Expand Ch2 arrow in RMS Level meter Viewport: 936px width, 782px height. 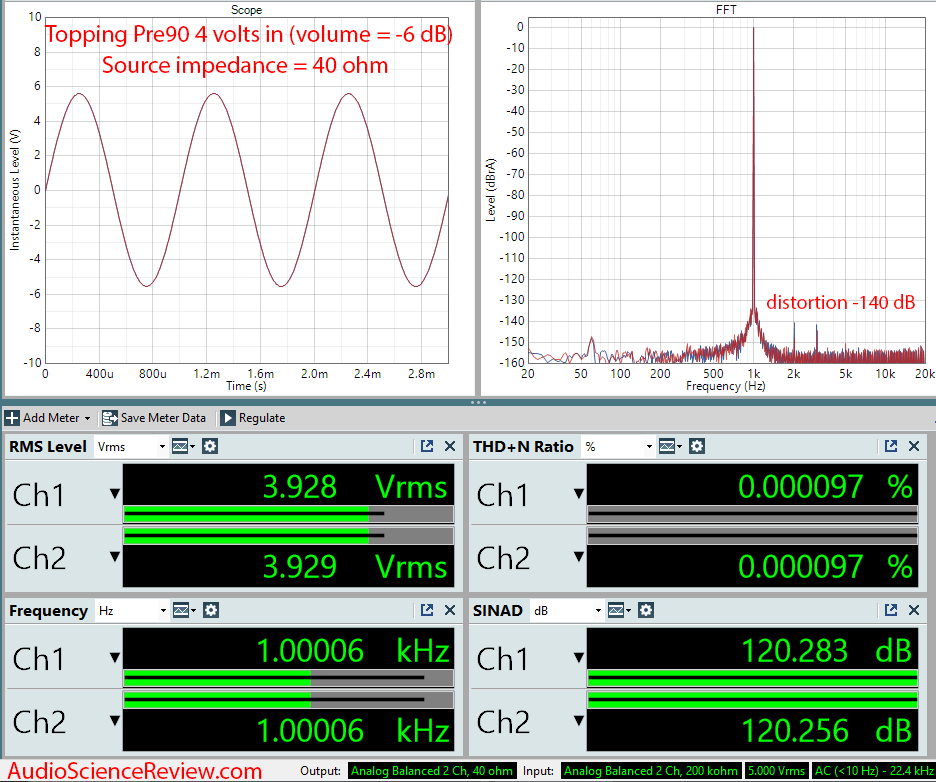point(115,557)
